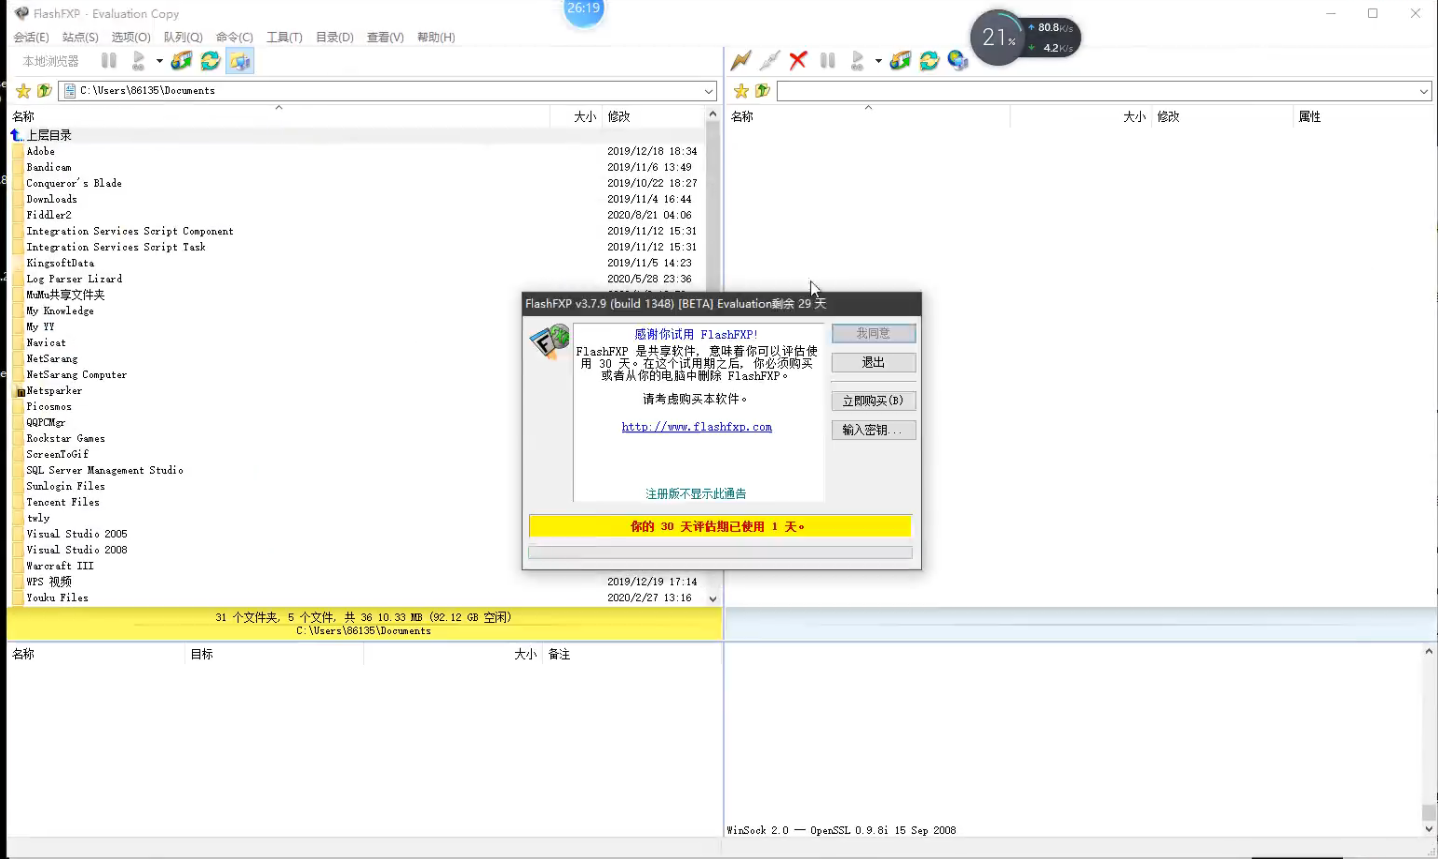Click the down arrow on the local list scrollbar
Viewport: 1438px width, 859px height.
coord(713,599)
